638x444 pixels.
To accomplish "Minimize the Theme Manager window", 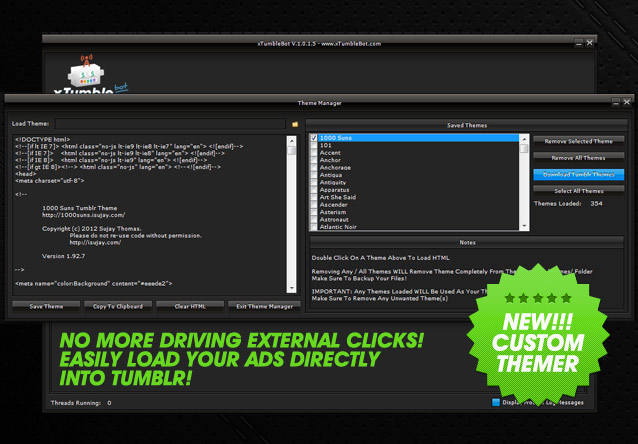I will click(x=616, y=102).
